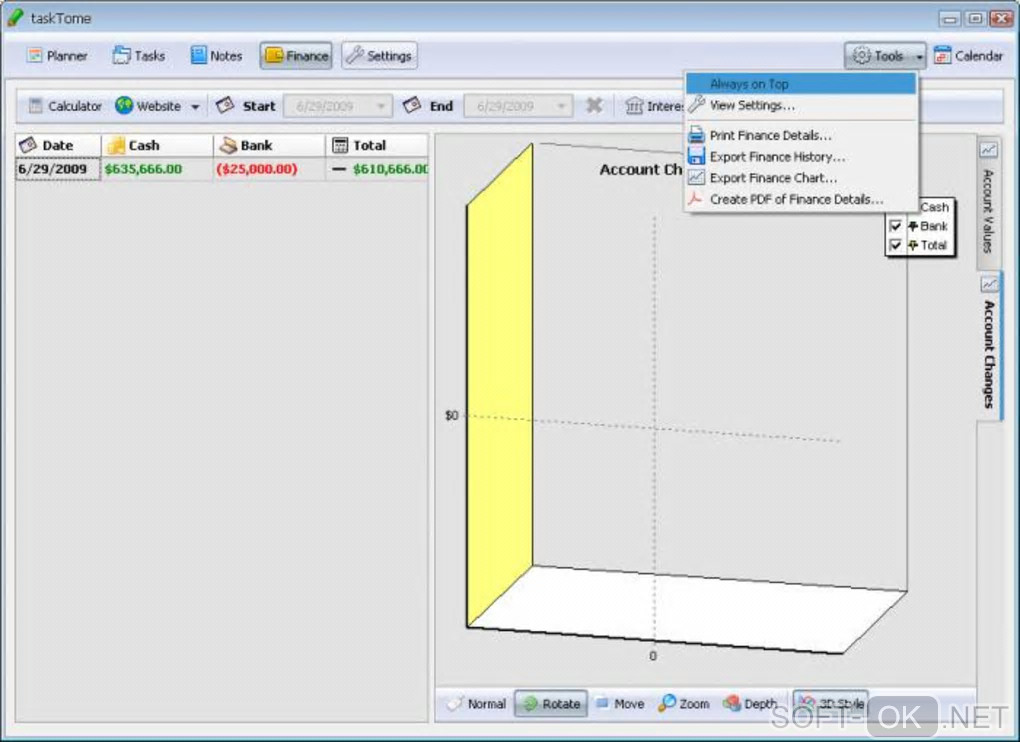Clear date range with X icon
1020x742 pixels.
(x=593, y=105)
